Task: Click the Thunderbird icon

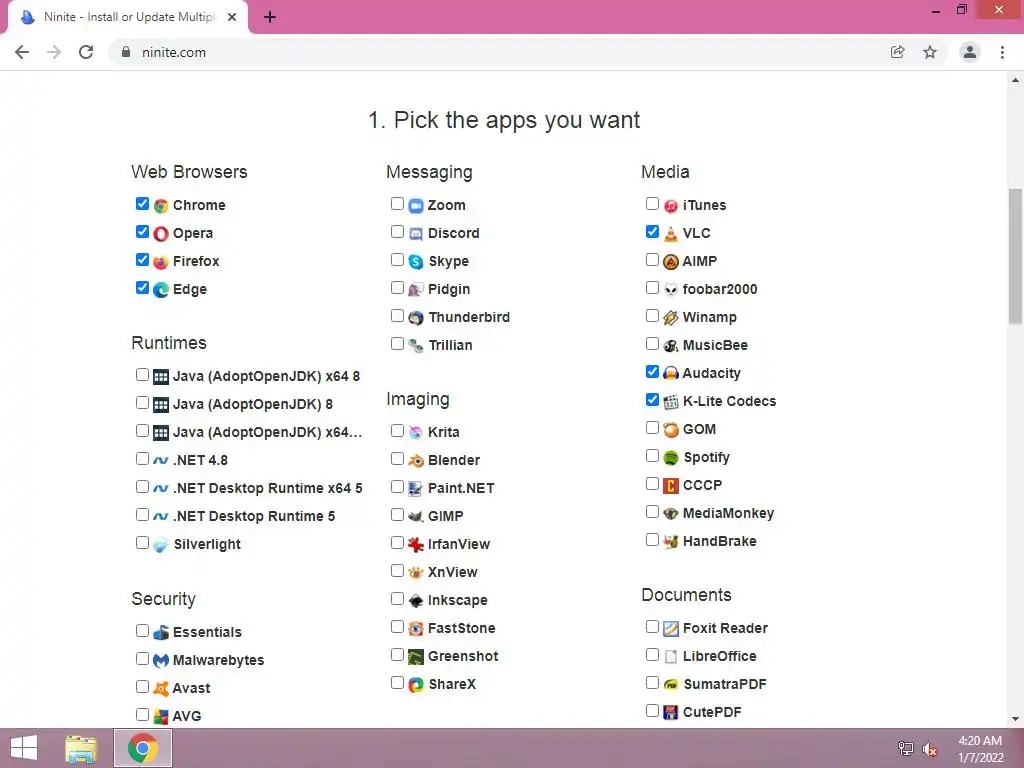Action: click(416, 318)
